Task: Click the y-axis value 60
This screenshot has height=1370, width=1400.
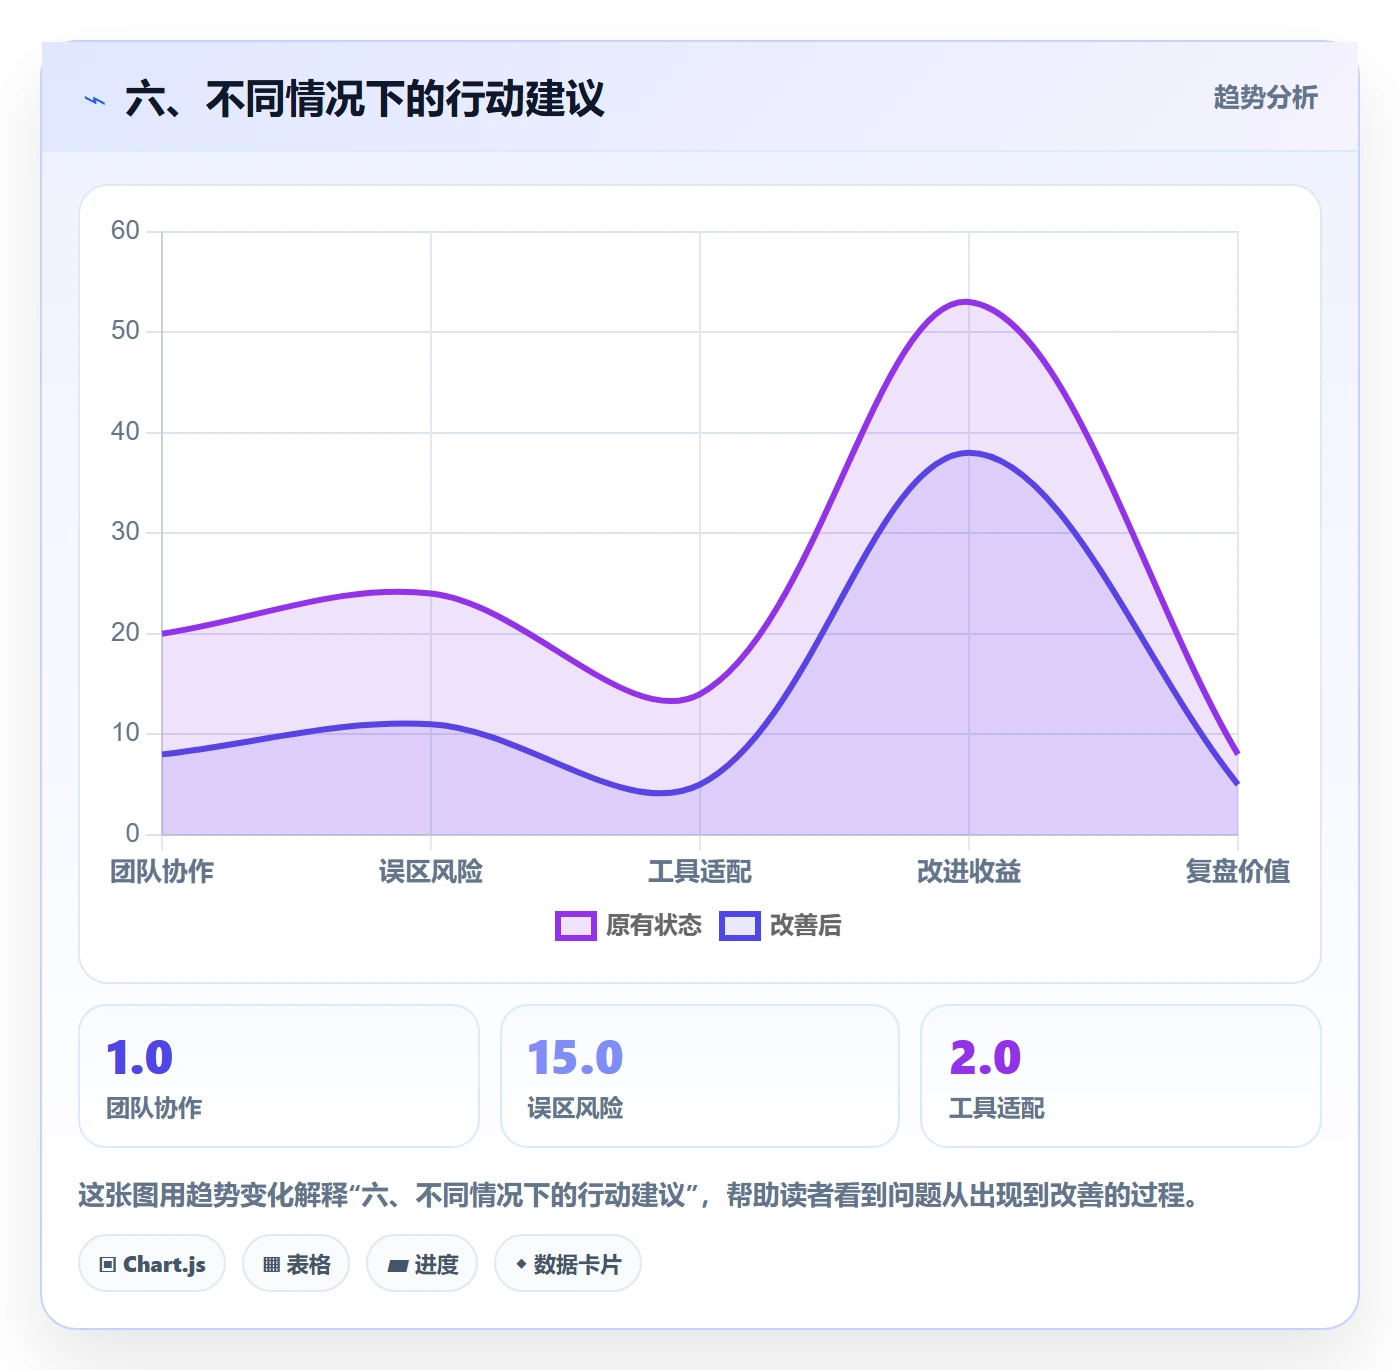Action: tap(125, 231)
